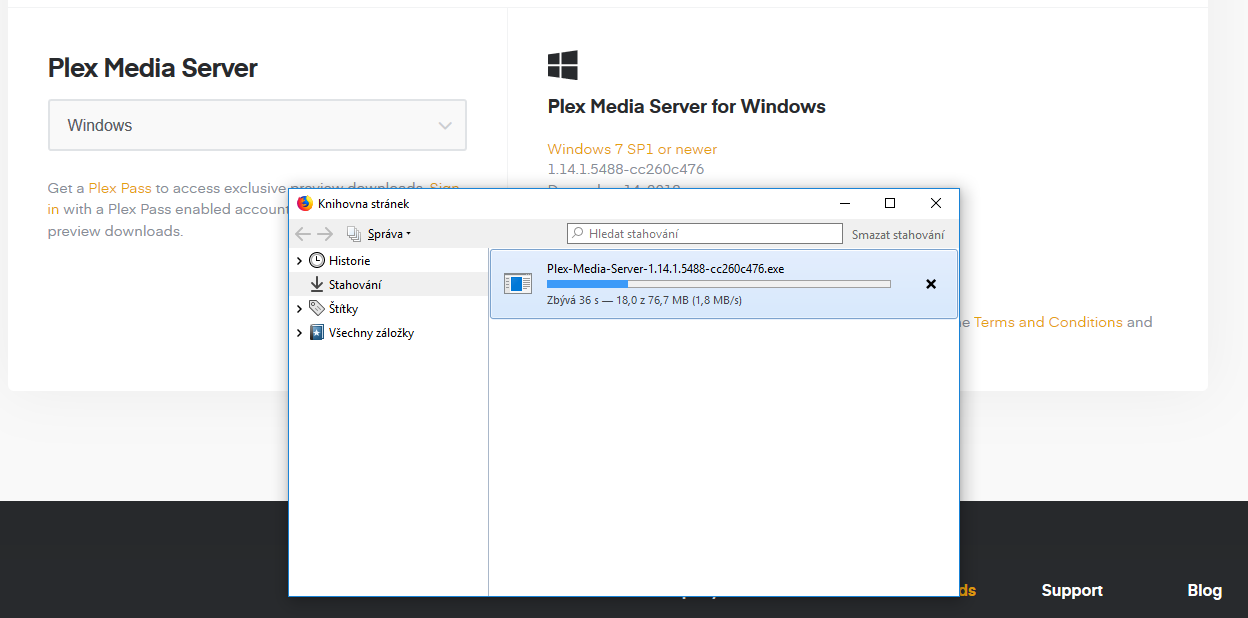
Task: Open Blog in the Plex footer
Action: [1205, 590]
